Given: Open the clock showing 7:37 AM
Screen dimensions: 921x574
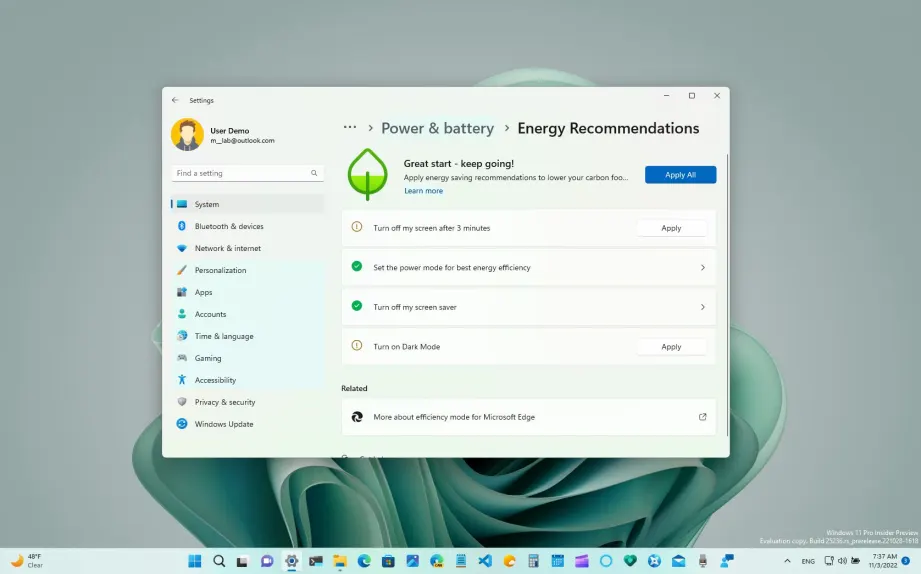Looking at the screenshot, I should point(884,560).
